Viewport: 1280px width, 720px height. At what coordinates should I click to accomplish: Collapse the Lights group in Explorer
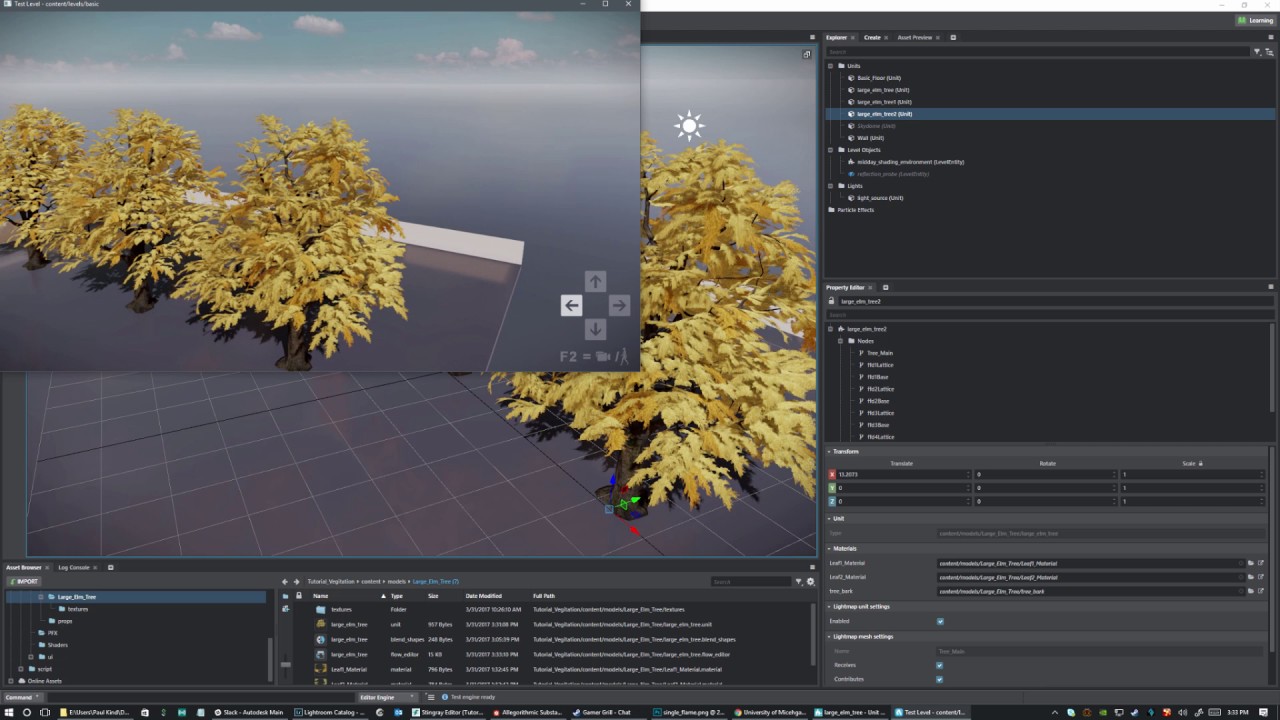830,186
